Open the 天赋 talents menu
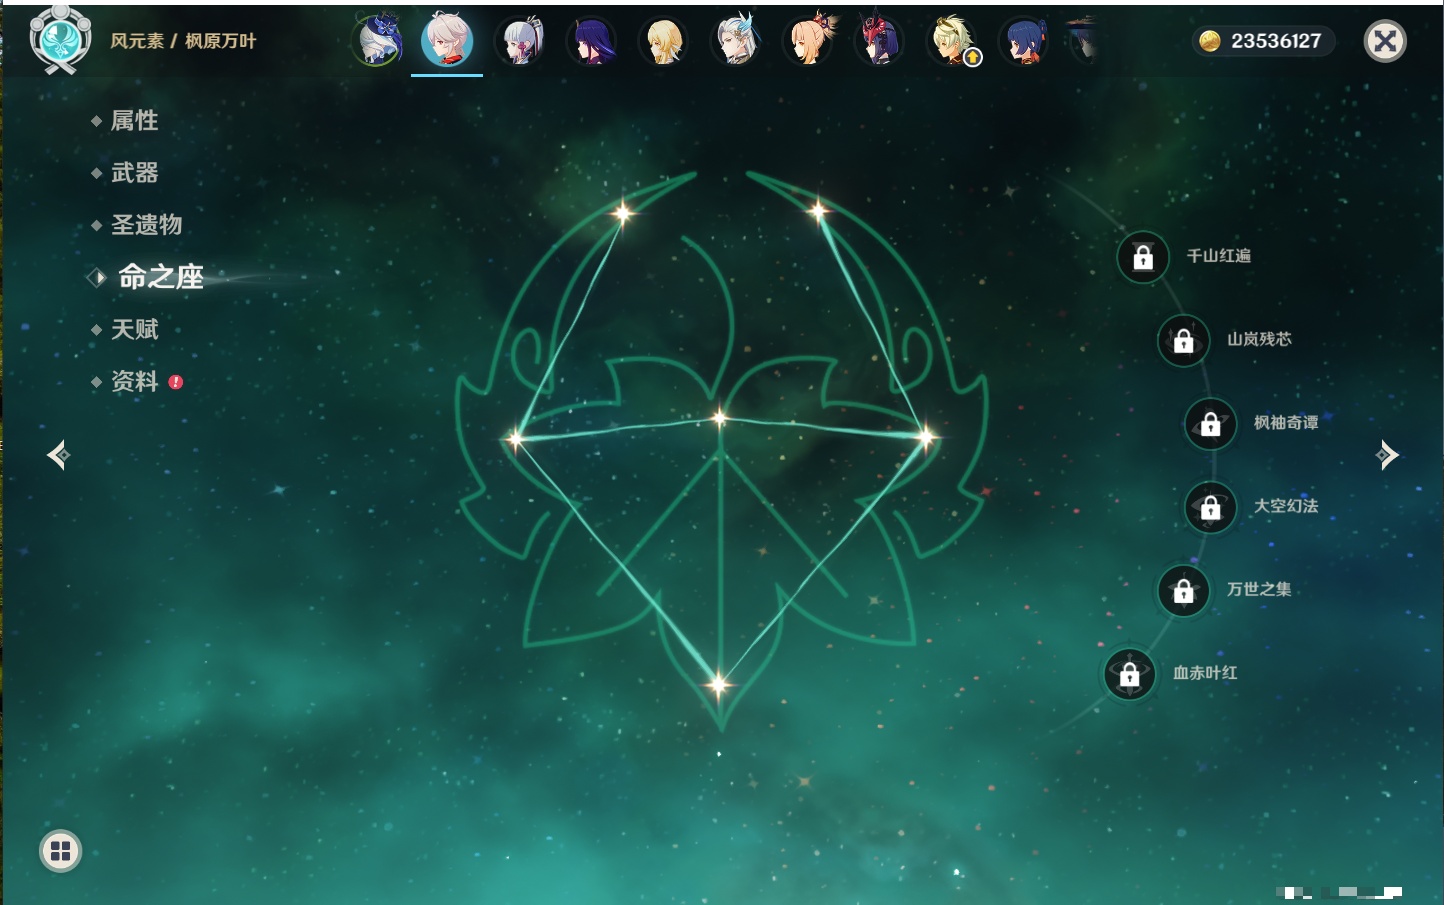This screenshot has width=1444, height=905. 134,329
